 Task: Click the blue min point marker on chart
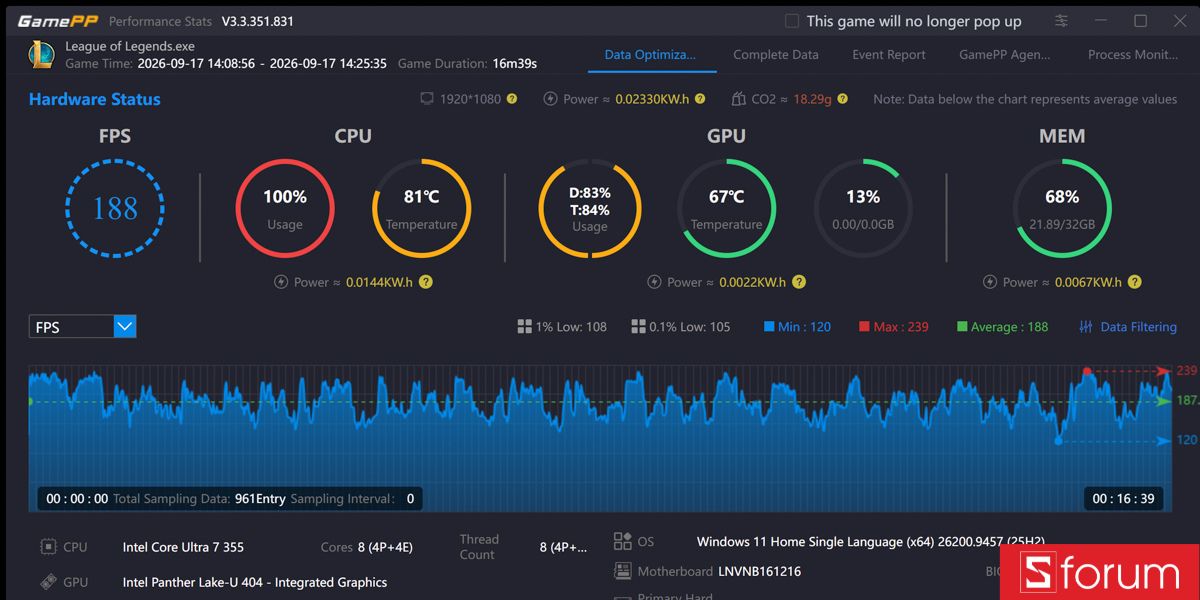click(x=1059, y=440)
